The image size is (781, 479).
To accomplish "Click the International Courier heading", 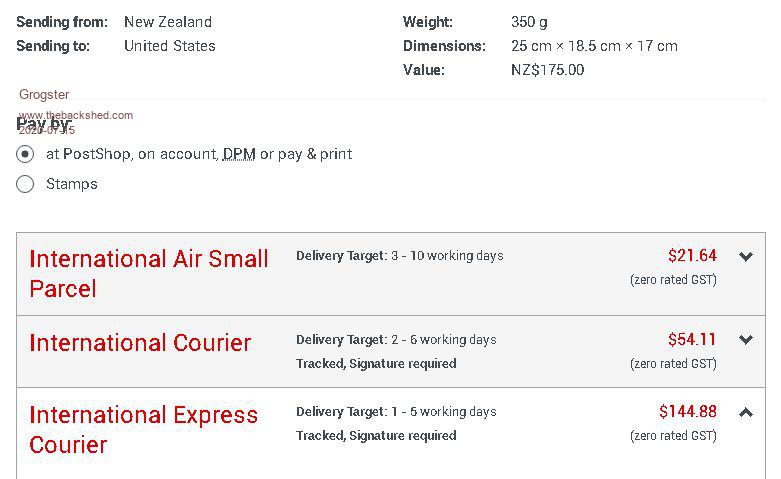I will click(140, 343).
